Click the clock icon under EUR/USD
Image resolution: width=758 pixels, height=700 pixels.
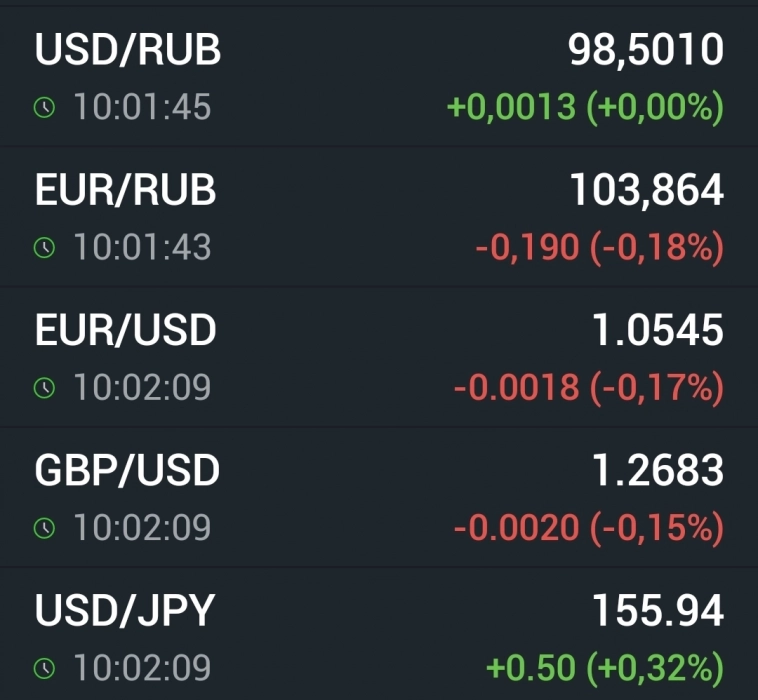44,388
